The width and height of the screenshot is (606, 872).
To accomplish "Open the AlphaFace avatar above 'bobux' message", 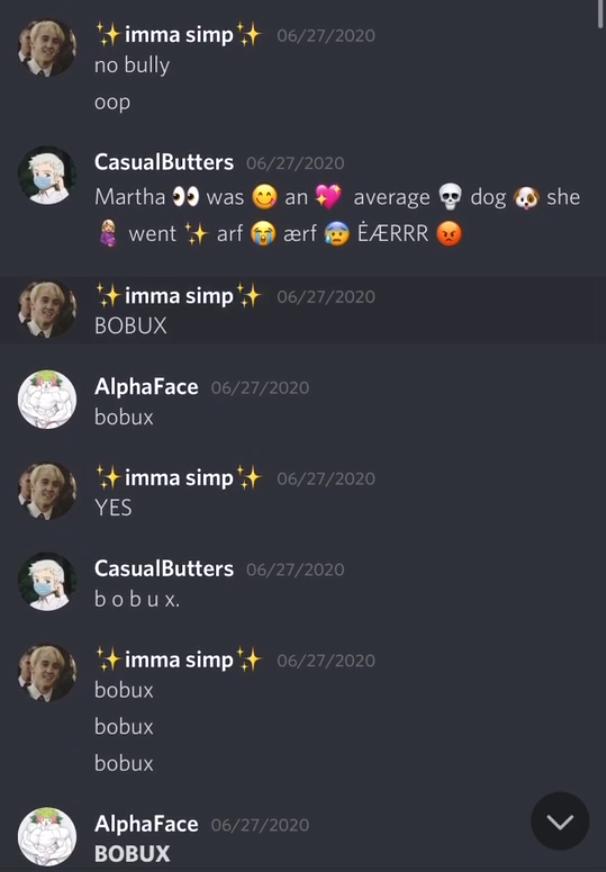I will pyautogui.click(x=47, y=399).
